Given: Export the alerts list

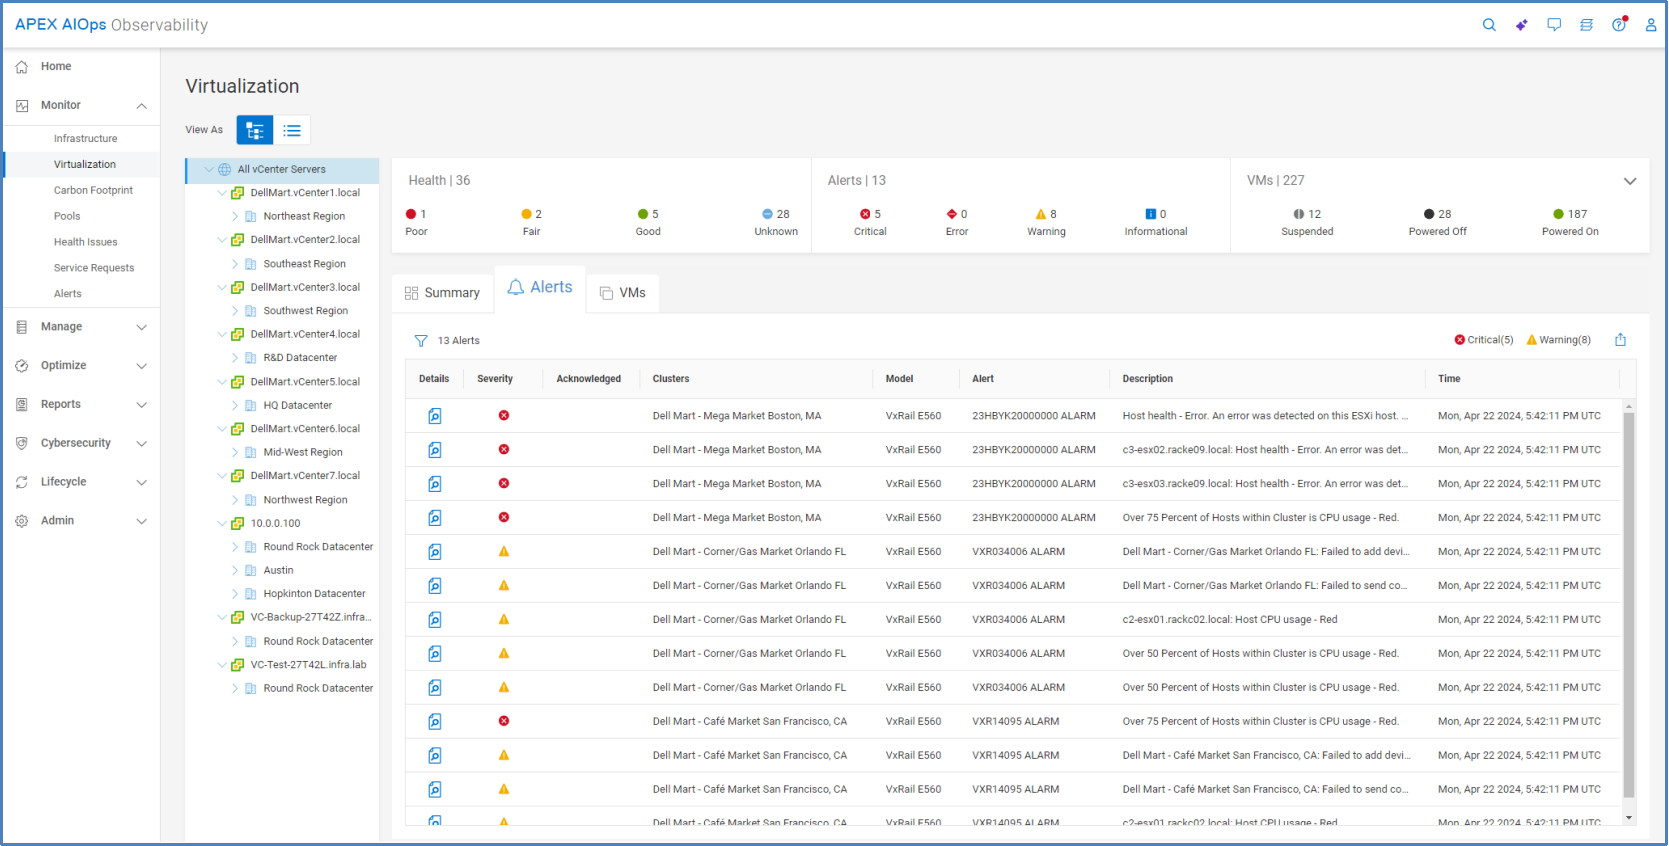Looking at the screenshot, I should tap(1620, 340).
